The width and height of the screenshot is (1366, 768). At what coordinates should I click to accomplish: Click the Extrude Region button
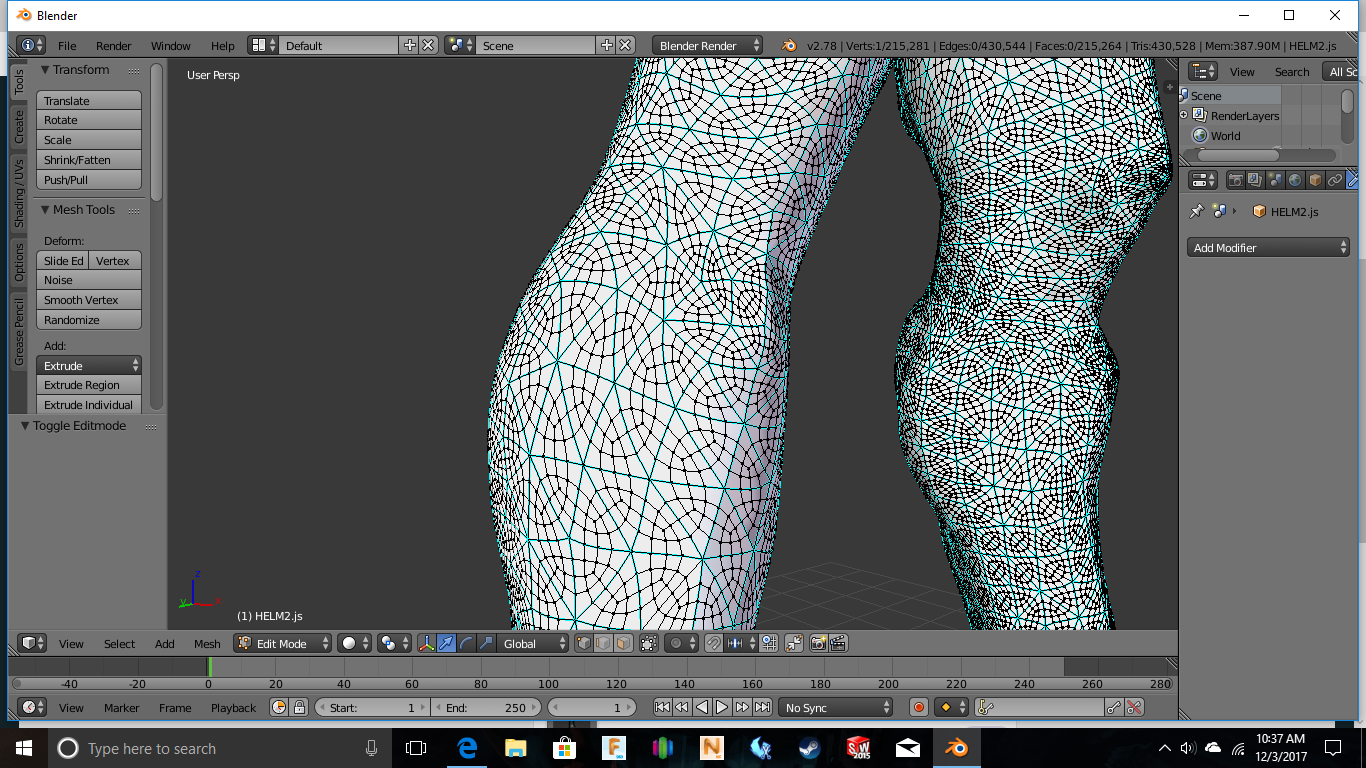coord(89,384)
